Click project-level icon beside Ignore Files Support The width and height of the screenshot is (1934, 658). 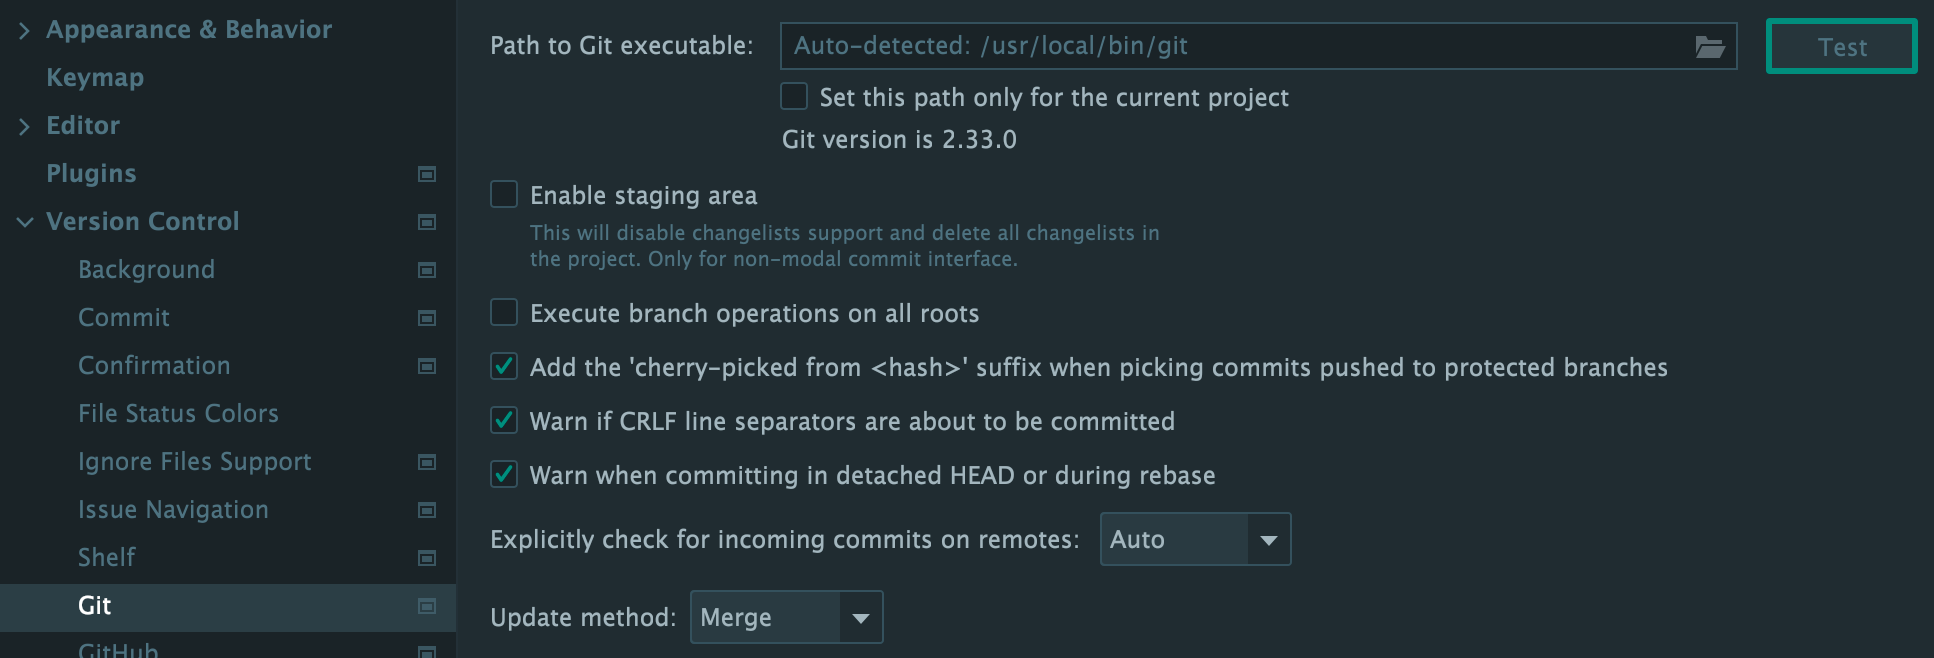[427, 462]
